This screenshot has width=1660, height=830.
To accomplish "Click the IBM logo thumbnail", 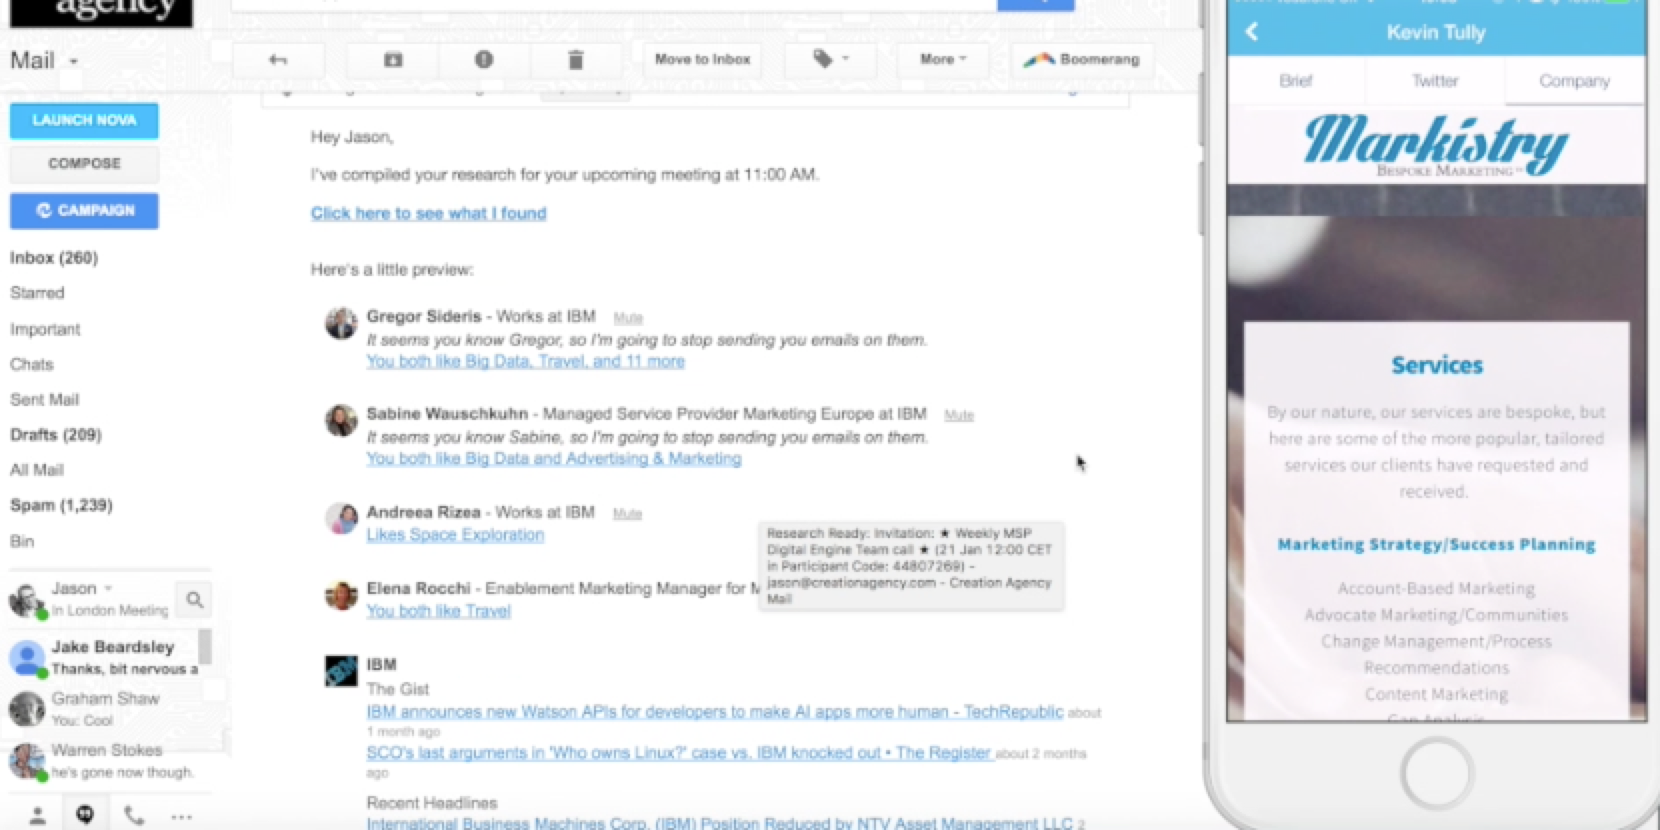I will tap(341, 671).
